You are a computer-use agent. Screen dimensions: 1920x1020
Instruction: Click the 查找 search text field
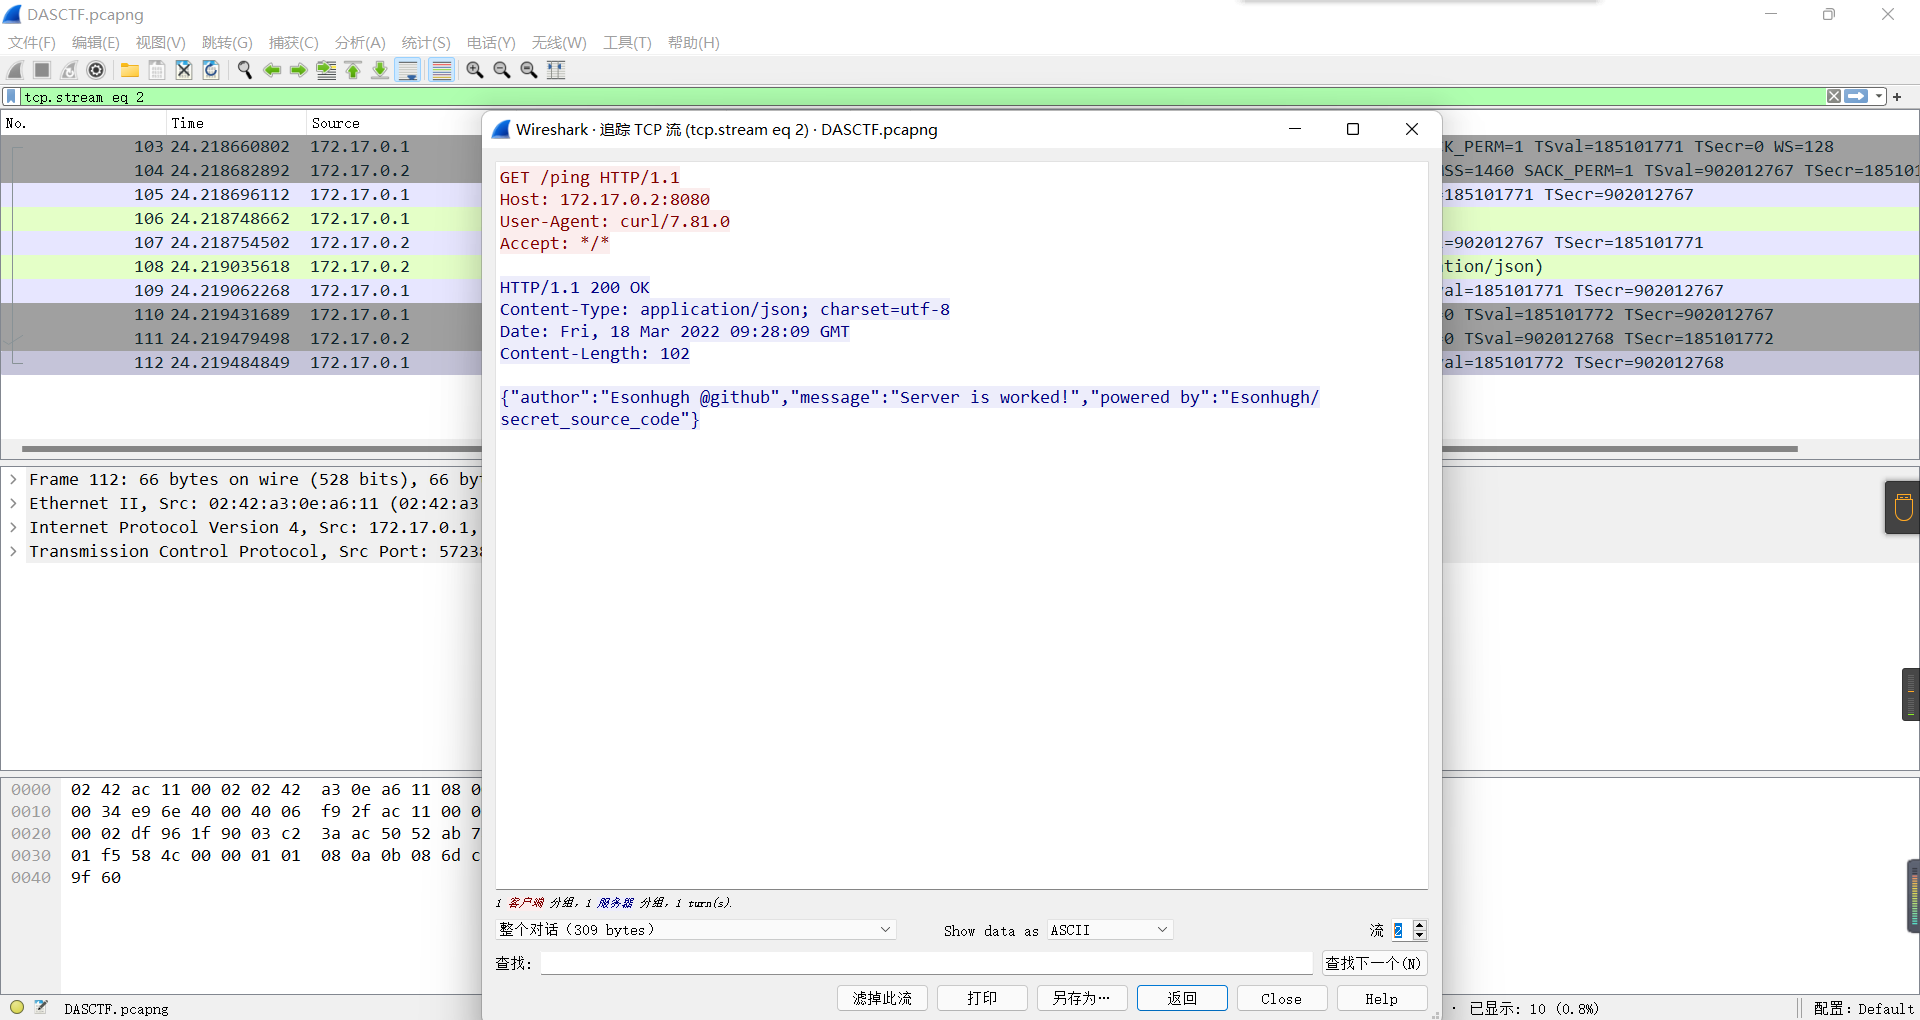coord(926,963)
